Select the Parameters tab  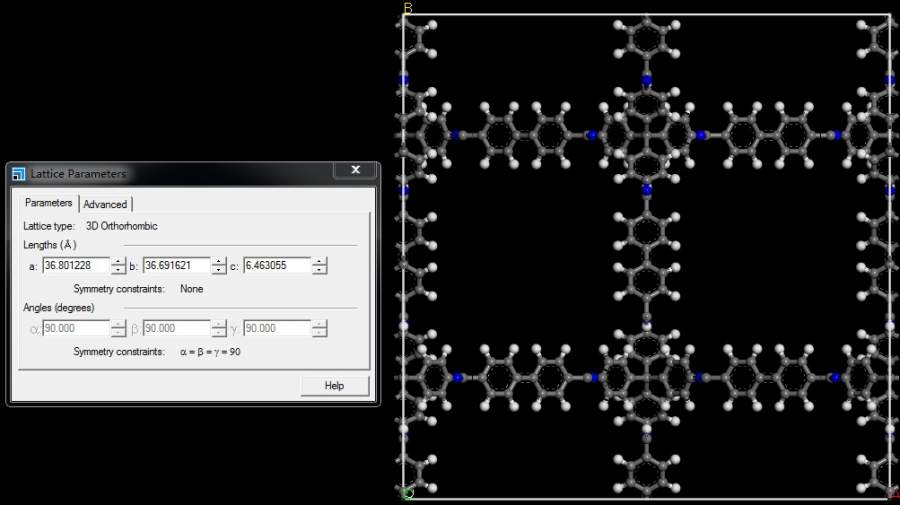48,203
